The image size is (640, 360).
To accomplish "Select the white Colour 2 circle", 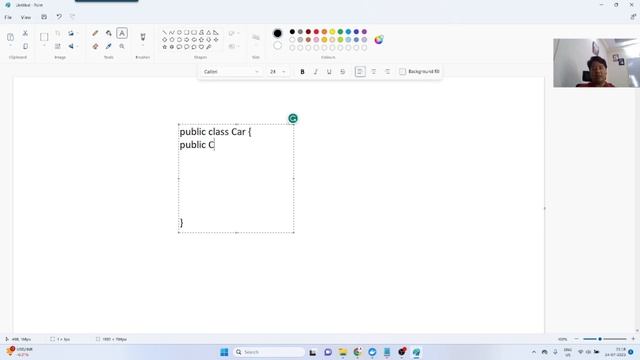I will click(x=277, y=46).
